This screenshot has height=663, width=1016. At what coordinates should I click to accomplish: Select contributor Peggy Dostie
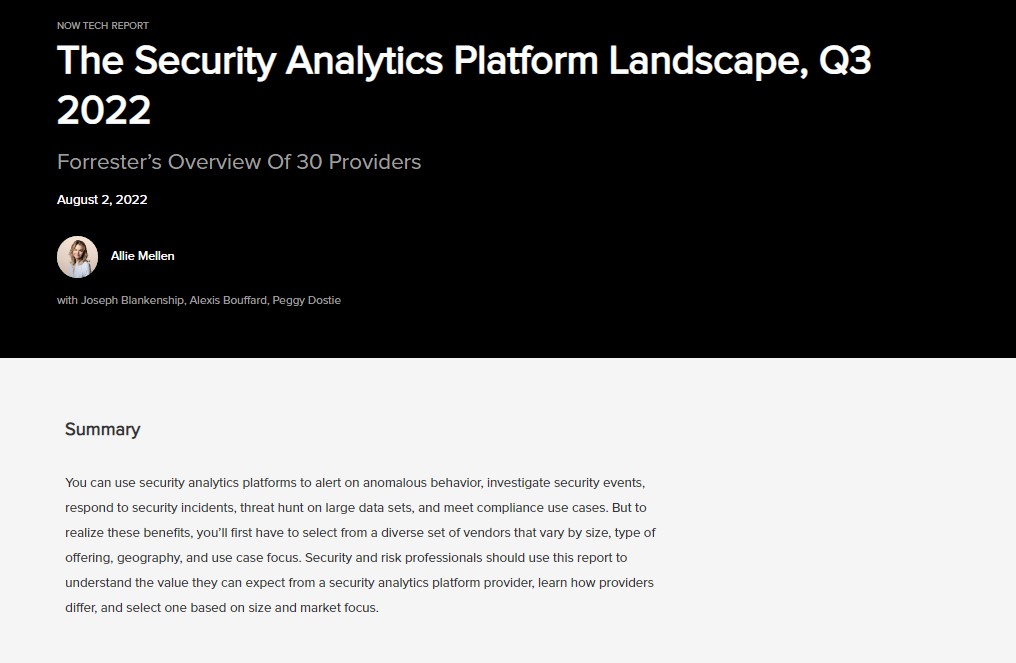point(306,300)
